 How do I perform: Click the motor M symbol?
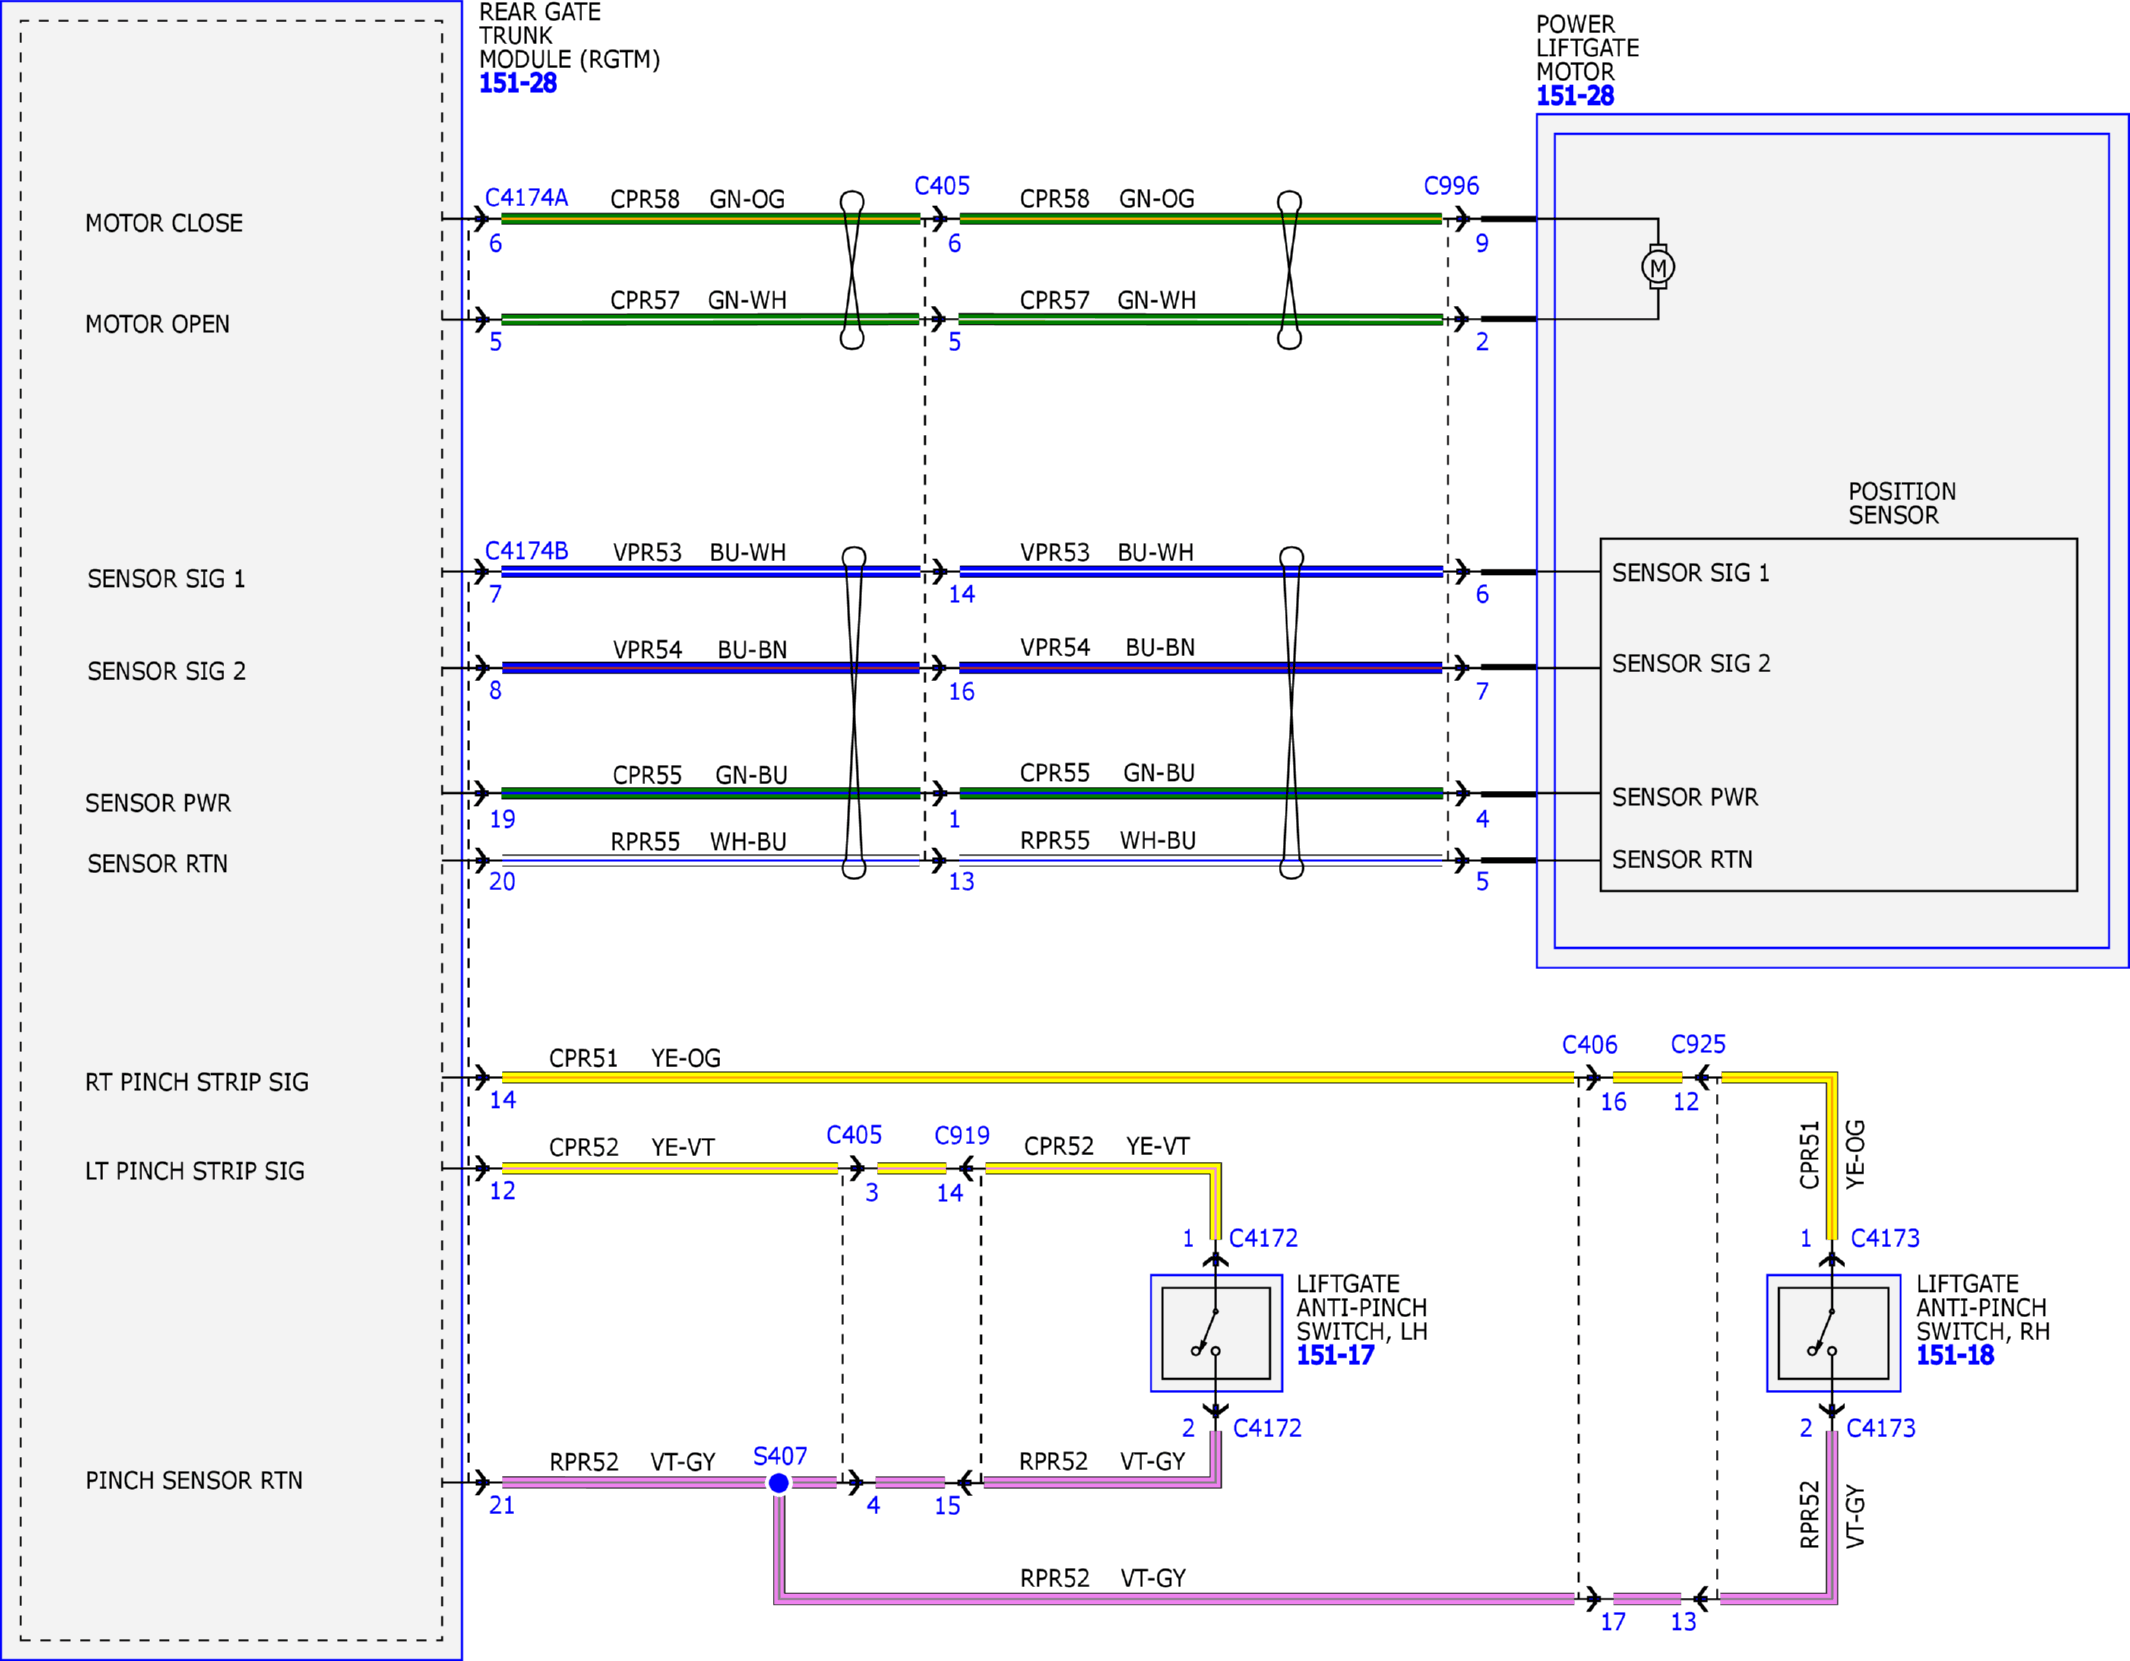point(1658,267)
